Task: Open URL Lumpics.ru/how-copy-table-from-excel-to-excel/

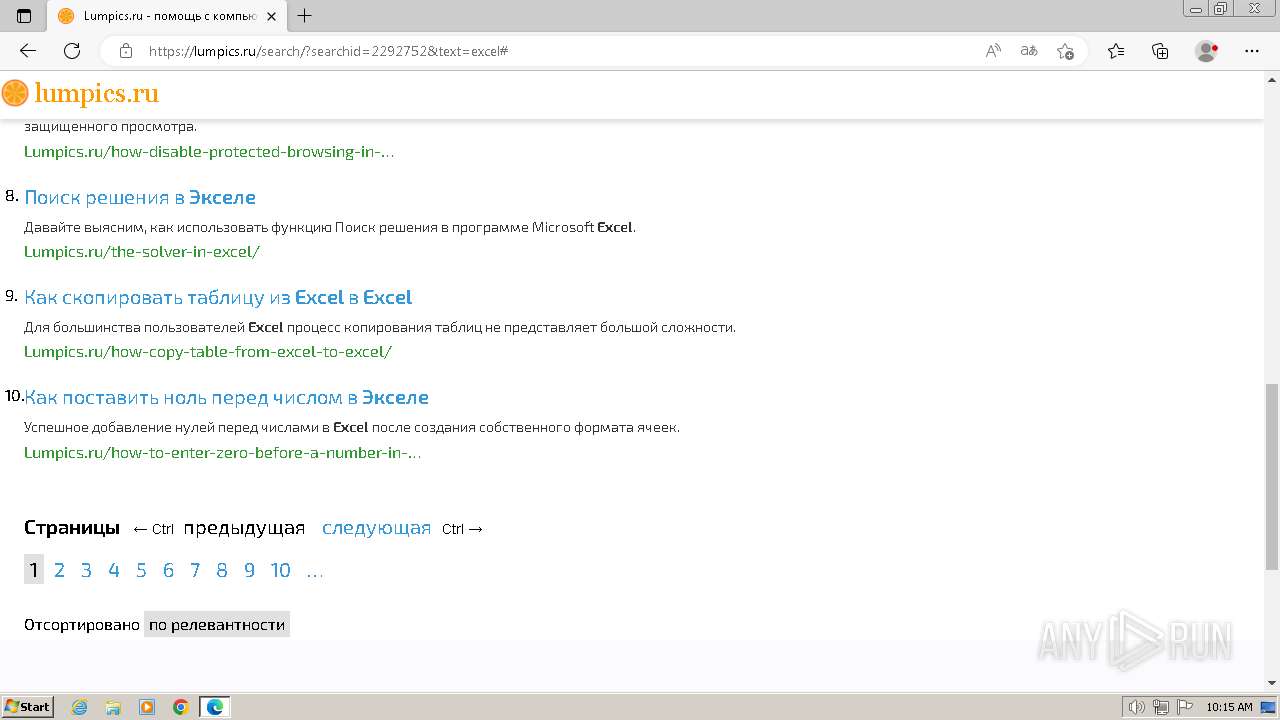Action: click(208, 352)
